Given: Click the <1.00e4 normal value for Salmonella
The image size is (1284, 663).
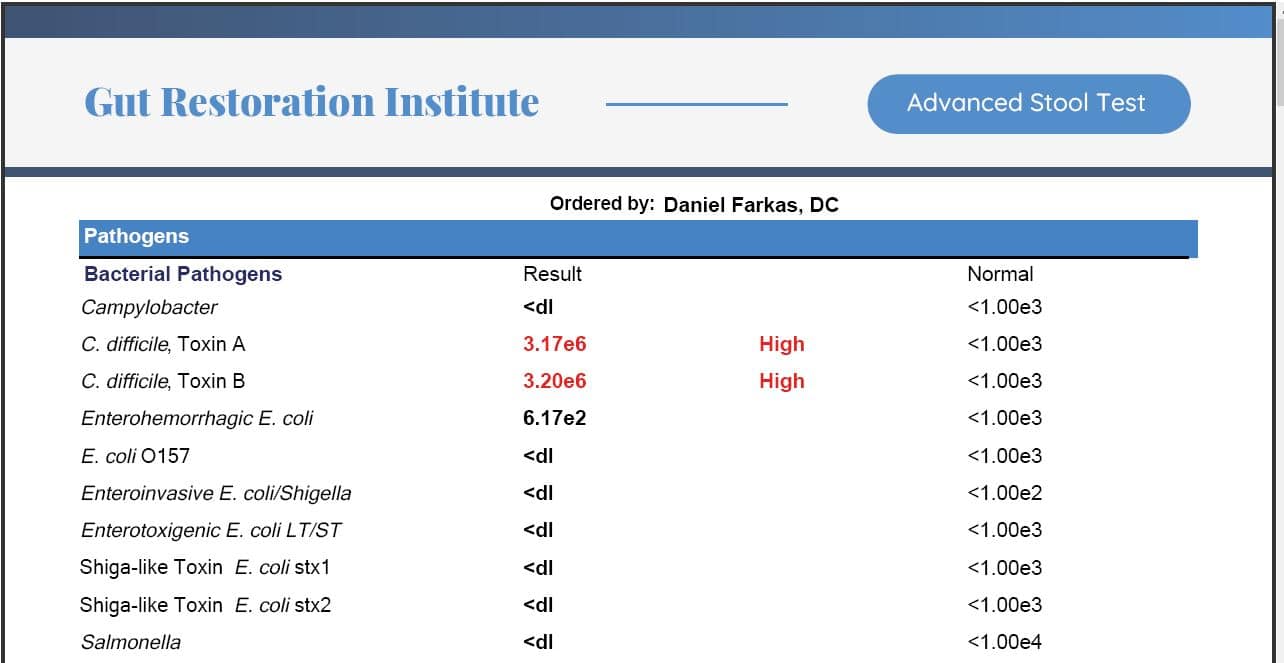Looking at the screenshot, I should (1005, 642).
